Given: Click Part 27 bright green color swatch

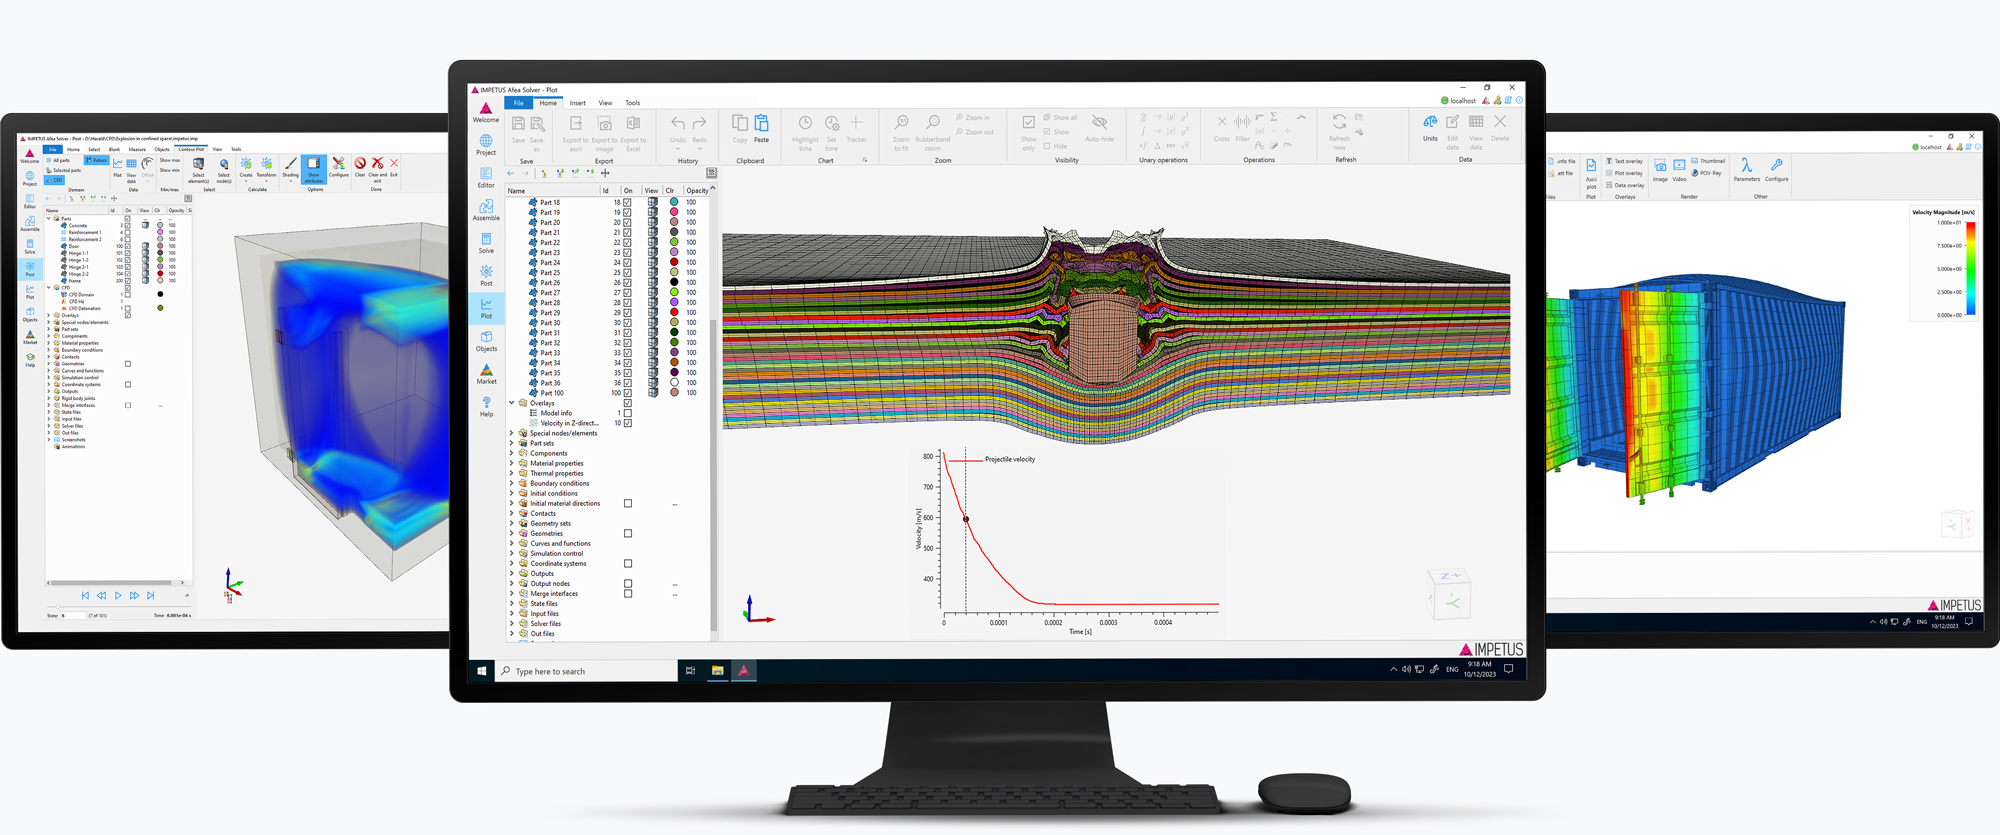Looking at the screenshot, I should [674, 292].
